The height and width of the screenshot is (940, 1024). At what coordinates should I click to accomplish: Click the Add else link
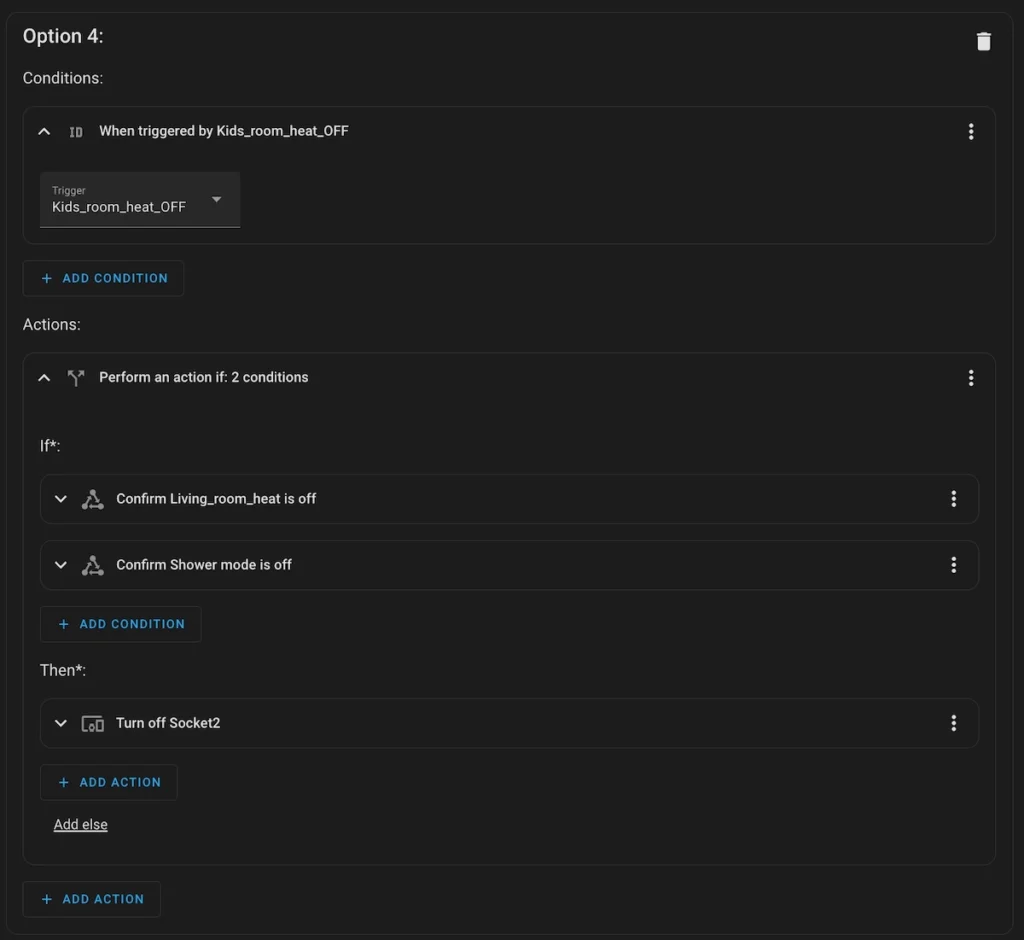tap(81, 825)
